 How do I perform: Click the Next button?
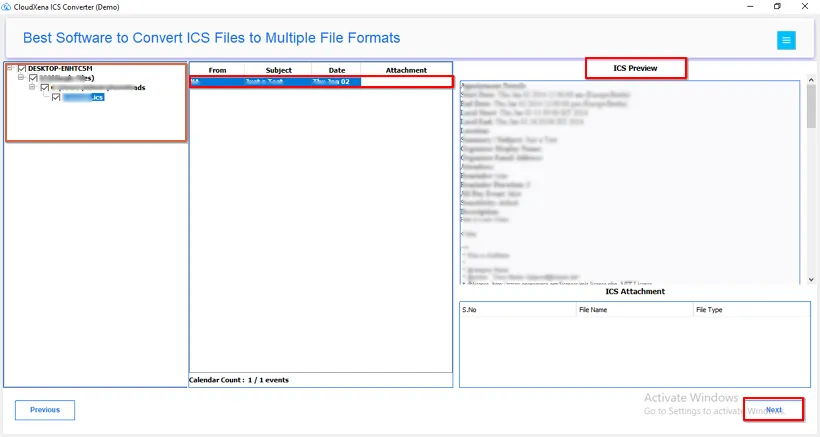click(773, 410)
